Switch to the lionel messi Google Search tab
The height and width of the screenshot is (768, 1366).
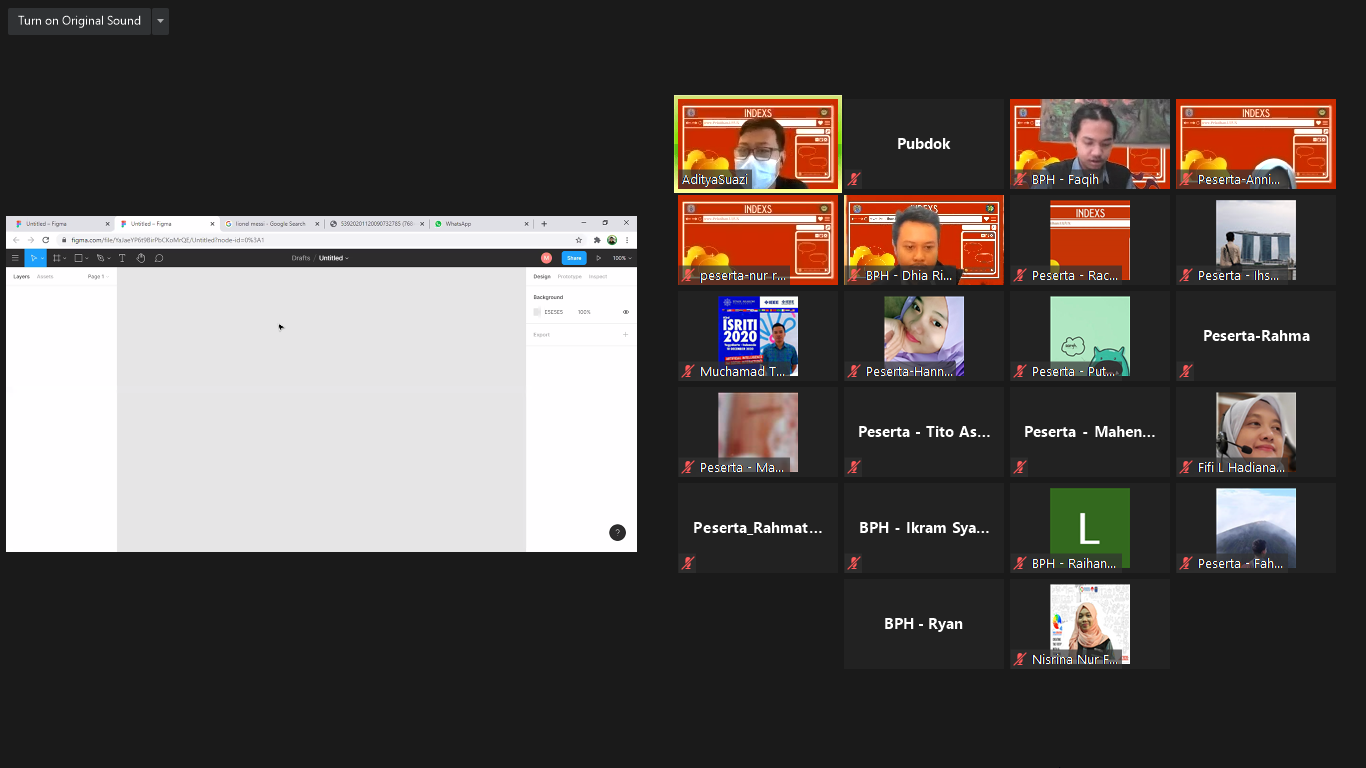(271, 224)
